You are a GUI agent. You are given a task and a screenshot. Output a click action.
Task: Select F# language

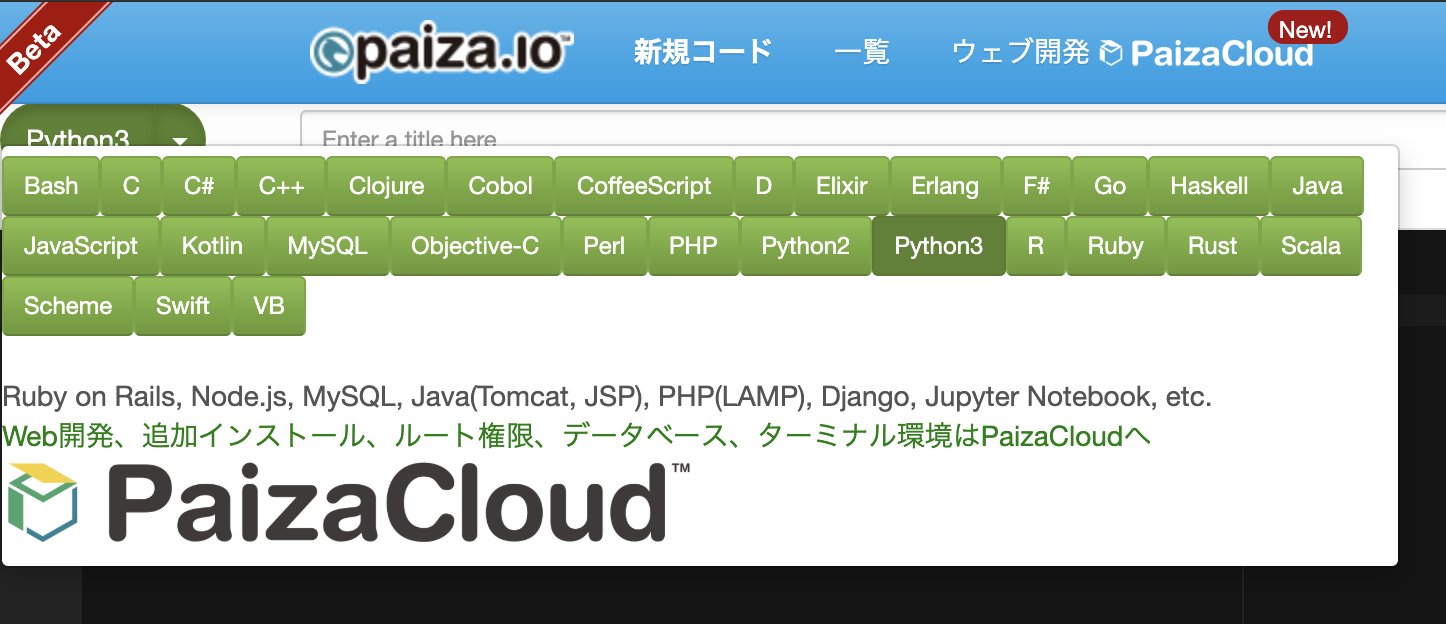coord(1036,186)
